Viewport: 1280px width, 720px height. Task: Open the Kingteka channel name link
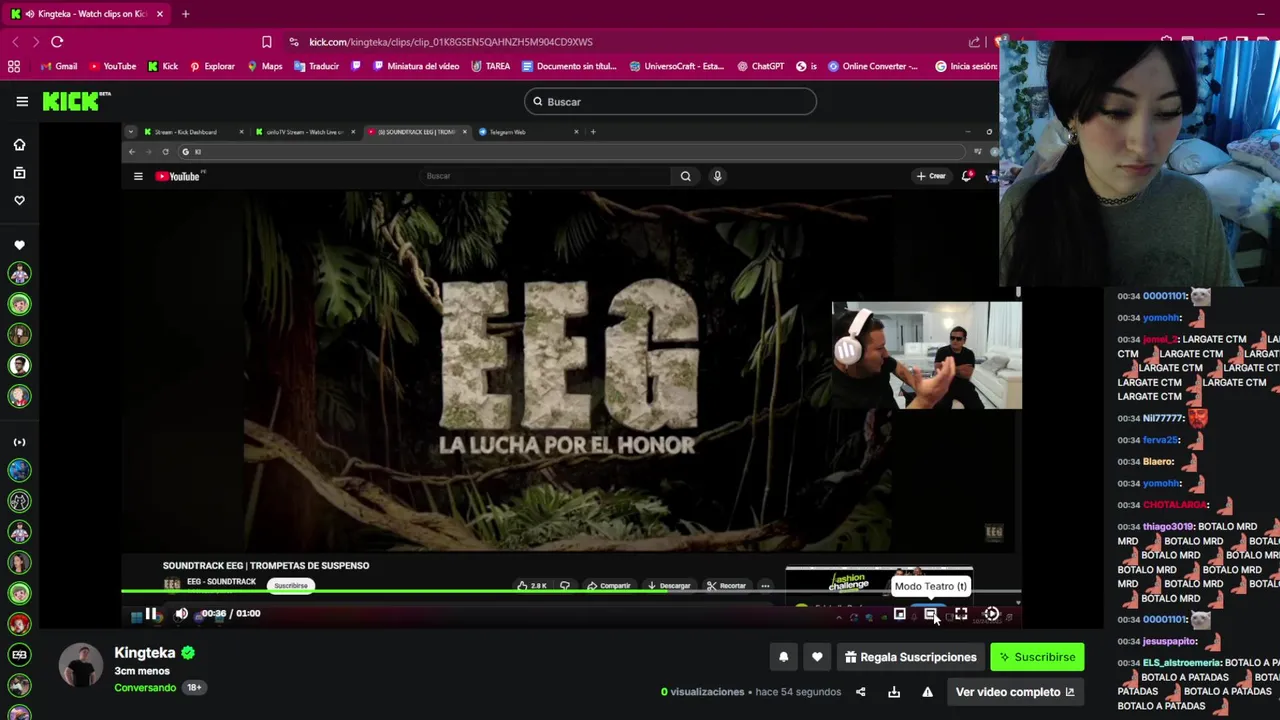pyautogui.click(x=144, y=652)
